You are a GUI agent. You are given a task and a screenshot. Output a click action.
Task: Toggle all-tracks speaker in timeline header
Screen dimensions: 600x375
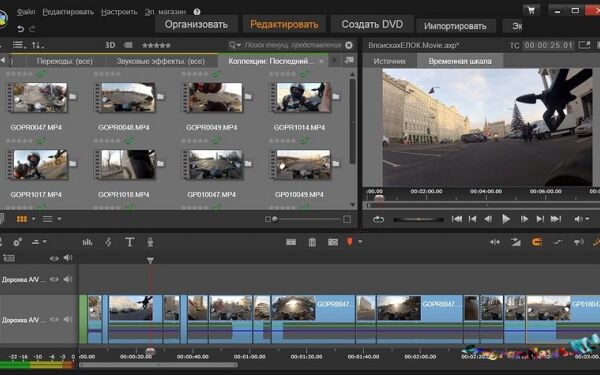[x=68, y=258]
